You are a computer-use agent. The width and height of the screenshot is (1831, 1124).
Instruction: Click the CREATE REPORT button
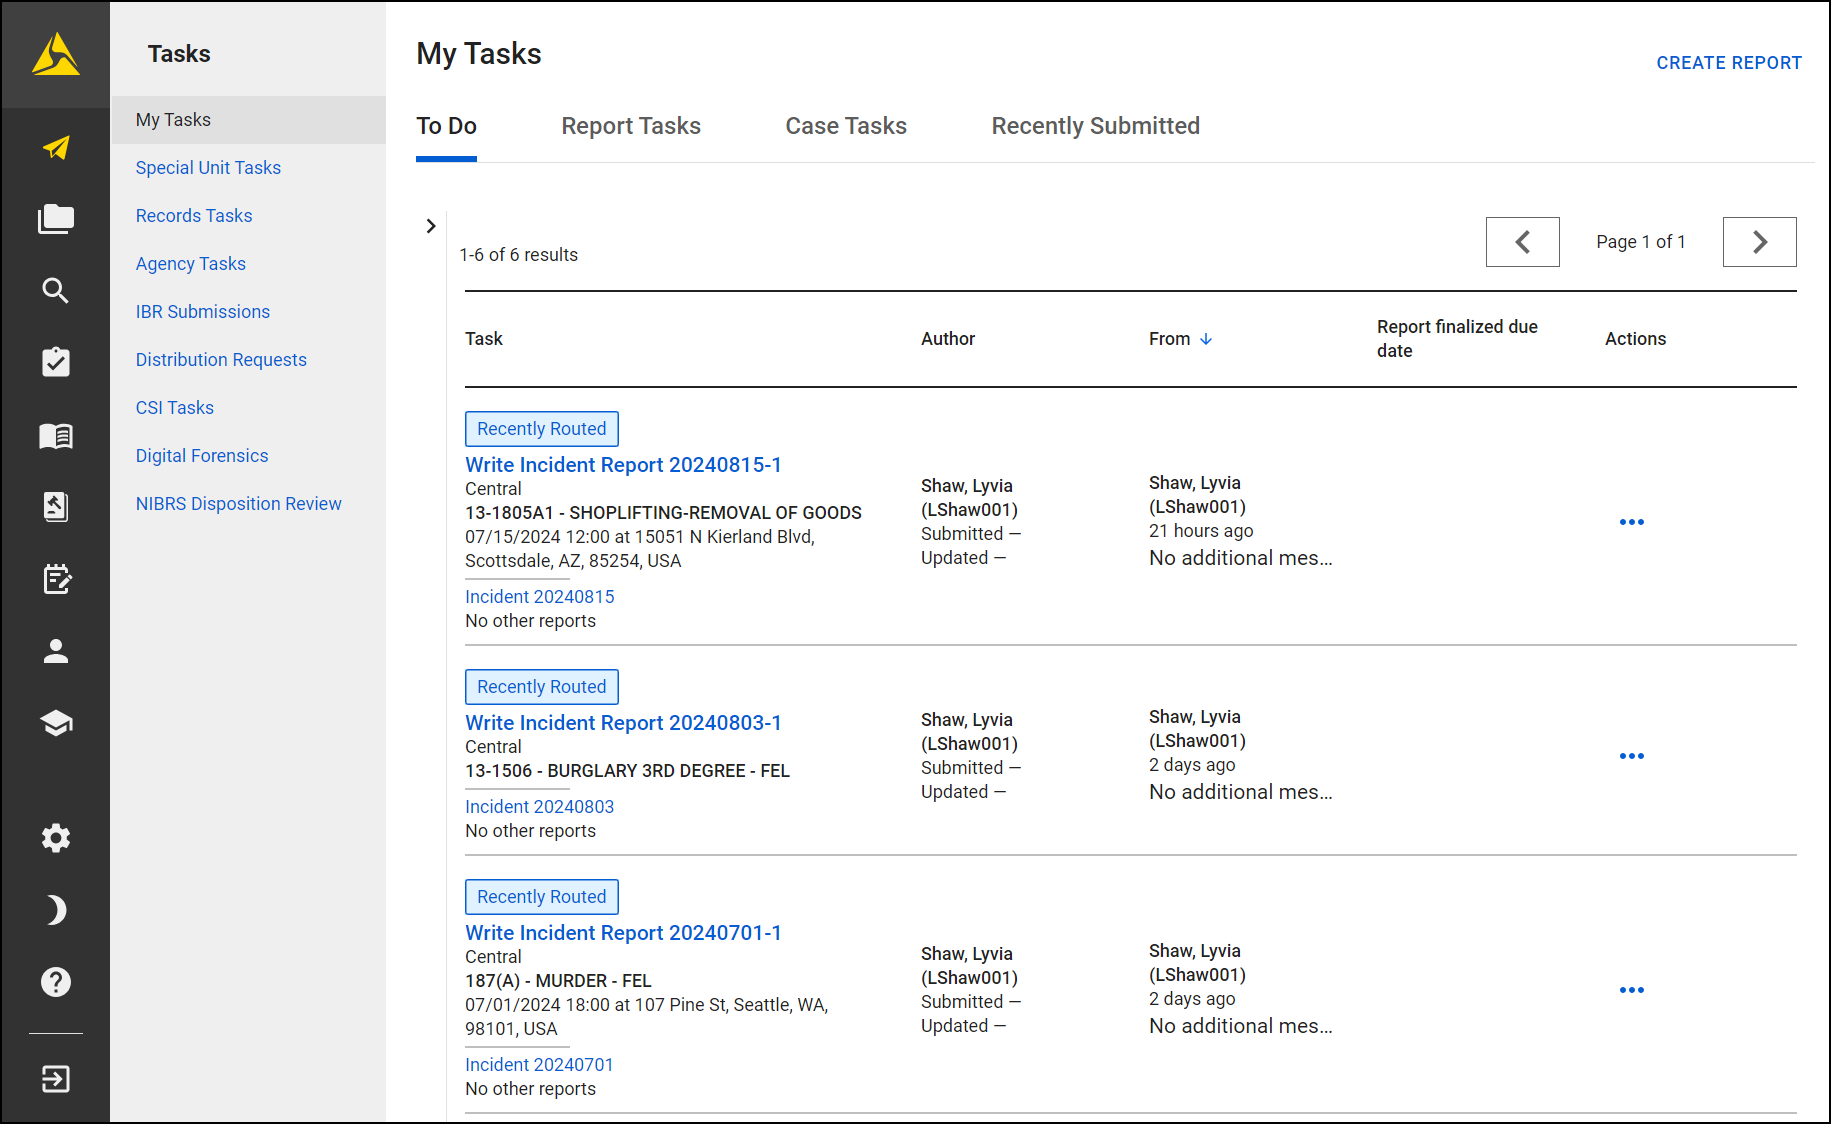[1729, 62]
